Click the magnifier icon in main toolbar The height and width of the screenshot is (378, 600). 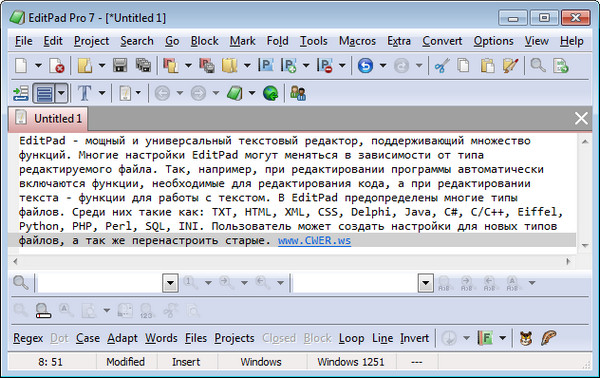(x=538, y=65)
